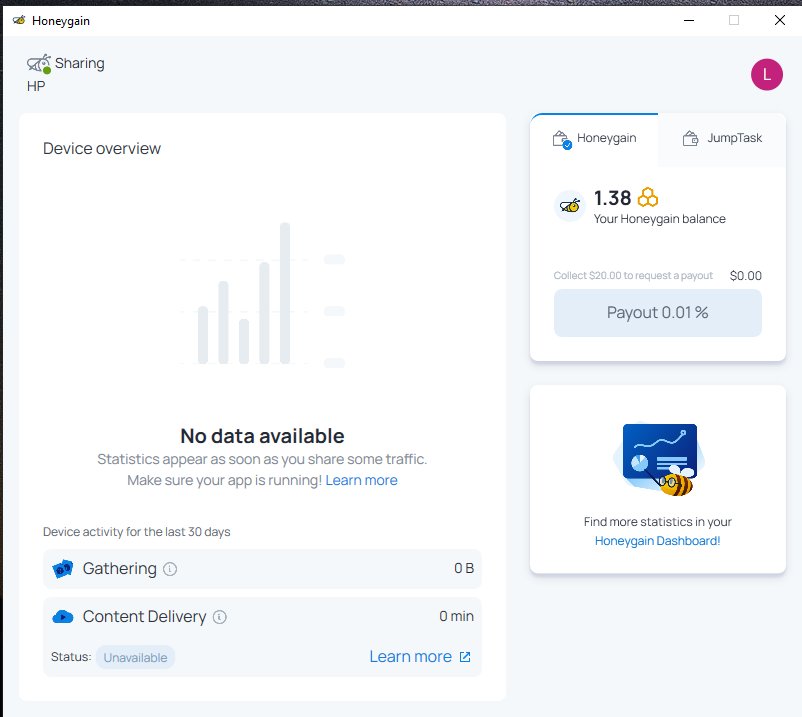Close the Honeygain window
Image resolution: width=802 pixels, height=717 pixels.
(779, 20)
